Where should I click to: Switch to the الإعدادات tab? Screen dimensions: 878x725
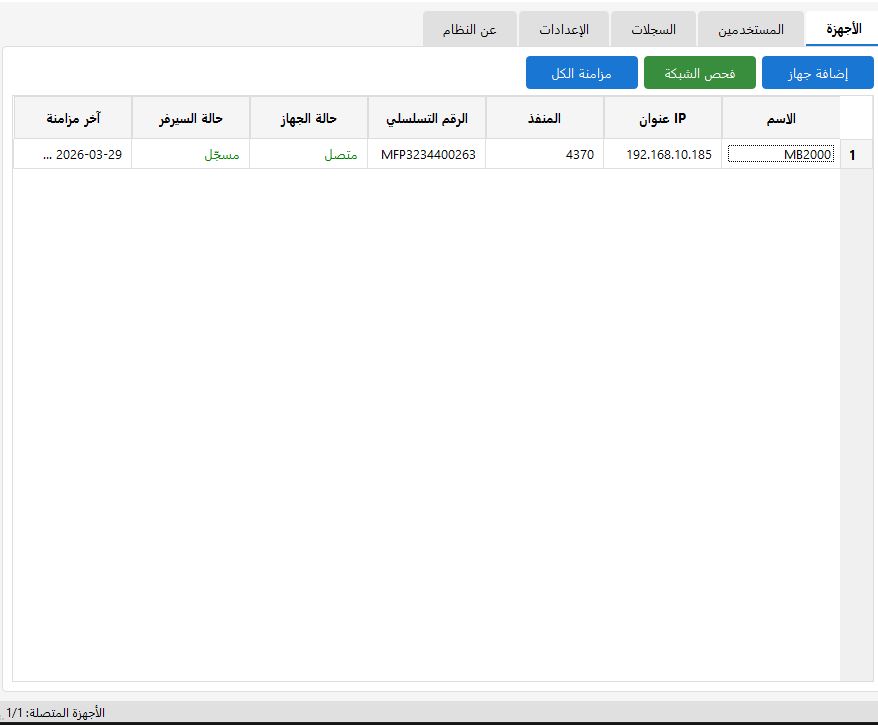pyautogui.click(x=564, y=29)
